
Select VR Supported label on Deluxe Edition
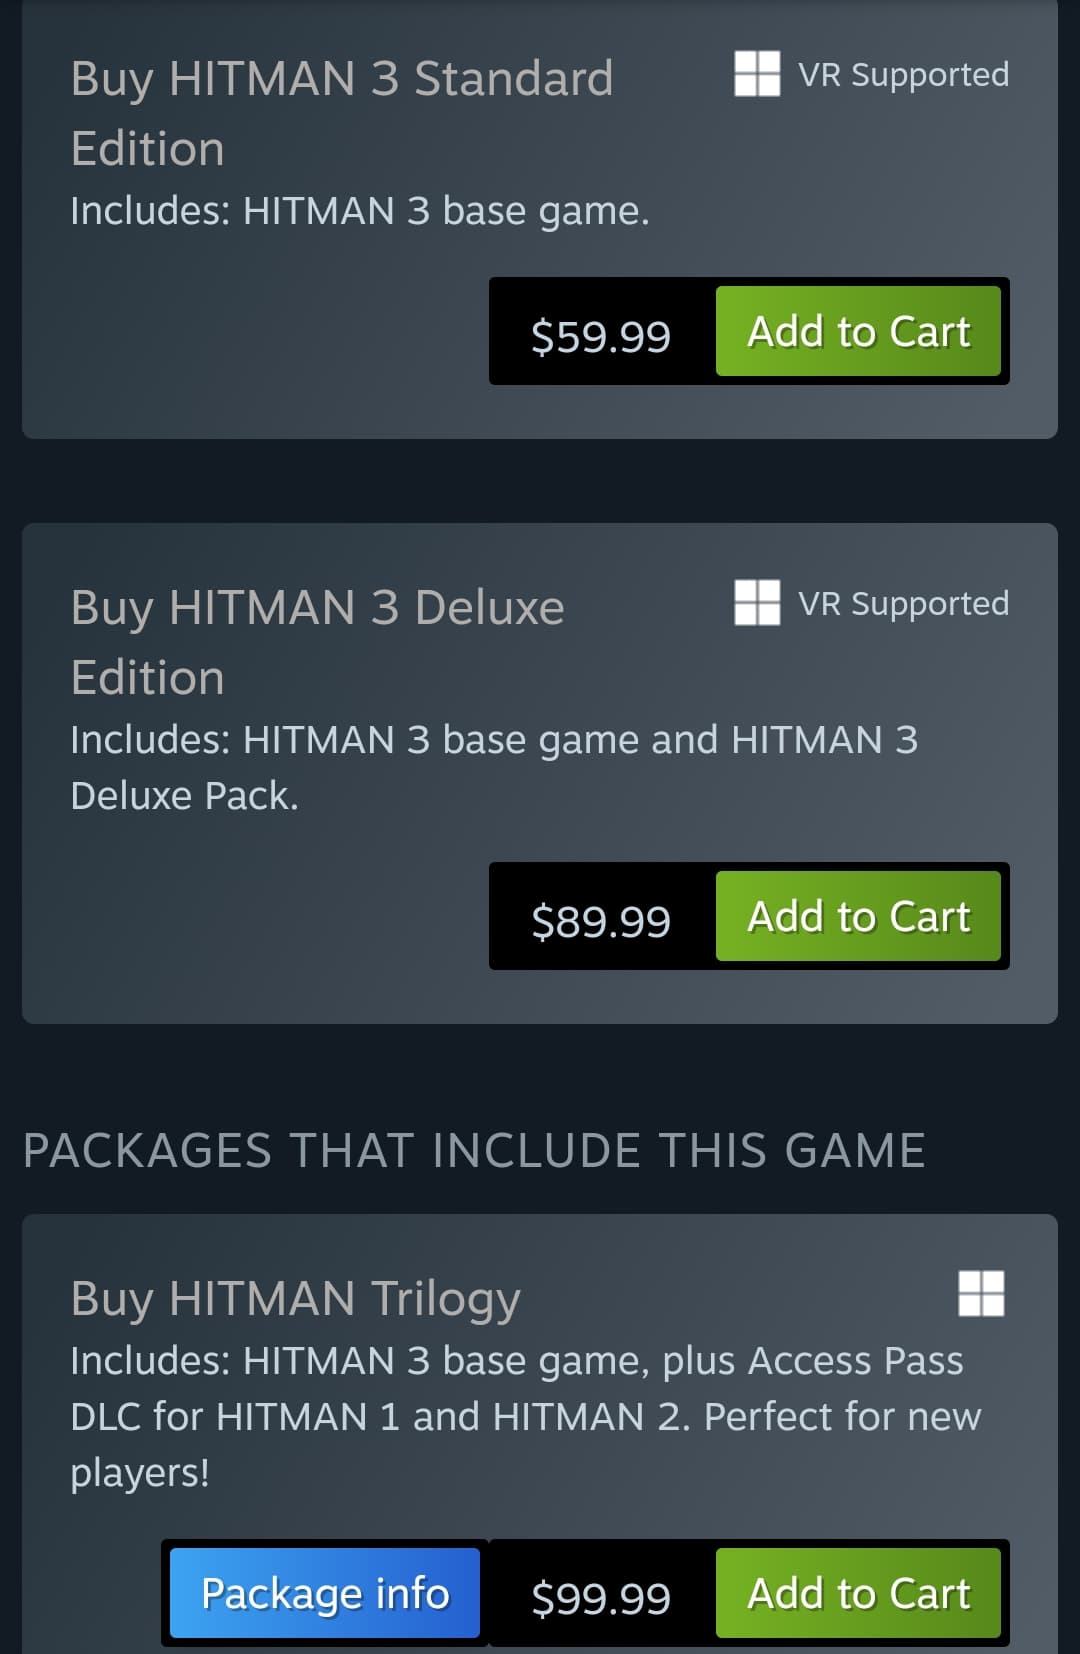point(903,604)
